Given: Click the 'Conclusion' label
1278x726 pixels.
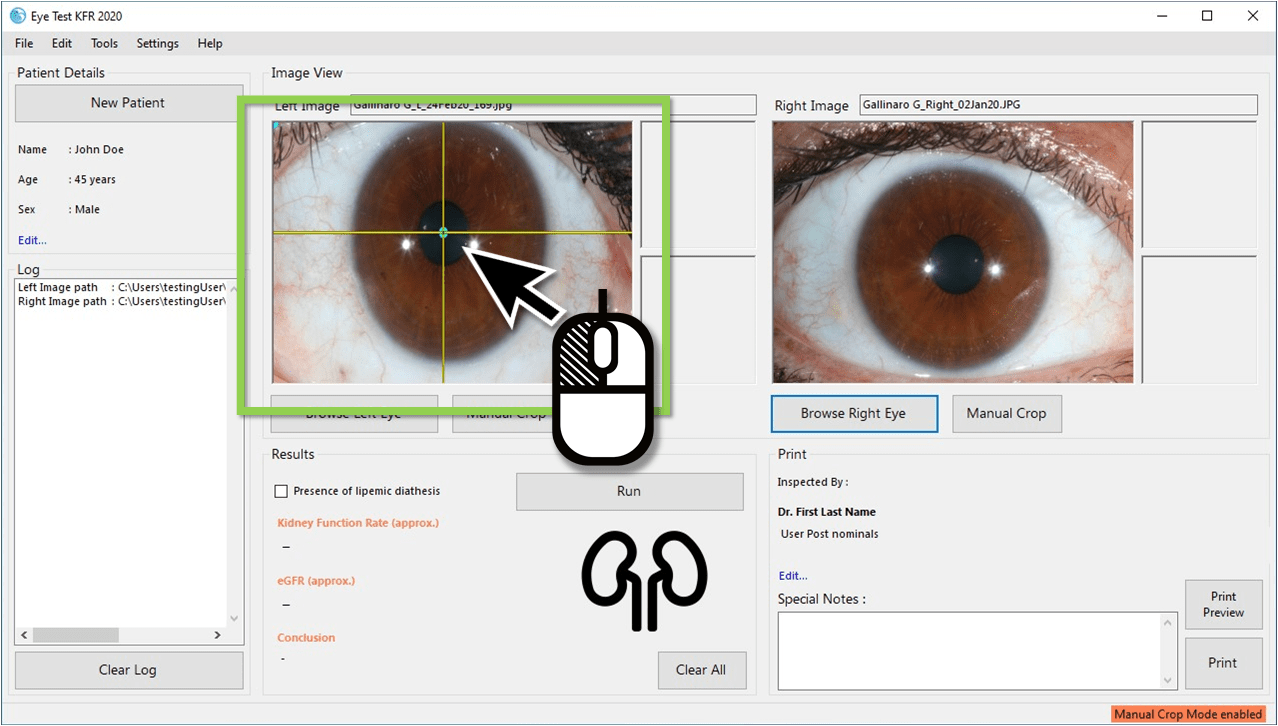Looking at the screenshot, I should coord(306,638).
